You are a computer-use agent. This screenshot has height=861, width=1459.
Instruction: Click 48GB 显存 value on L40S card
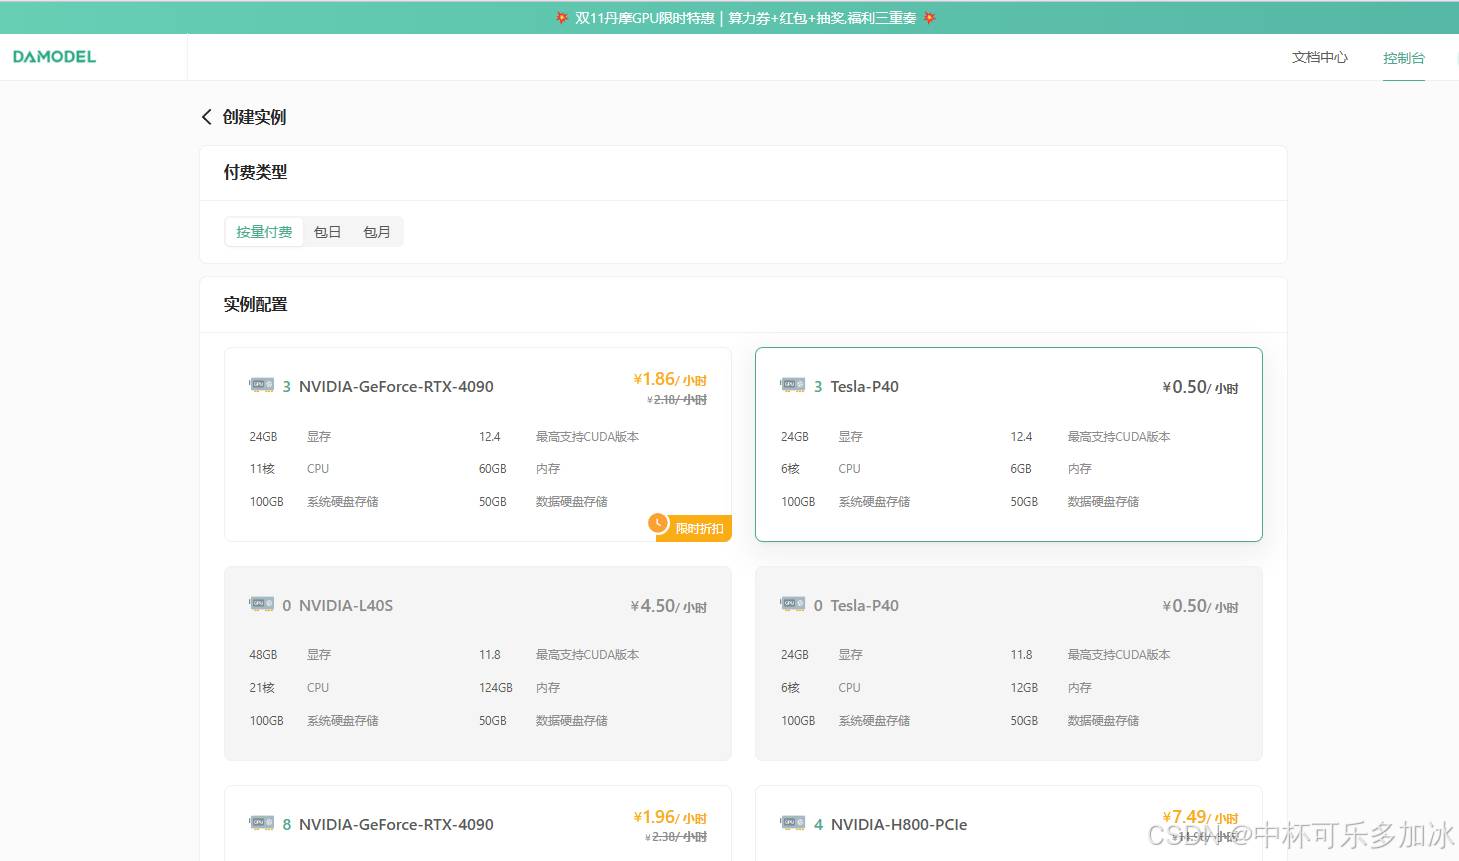tap(263, 655)
